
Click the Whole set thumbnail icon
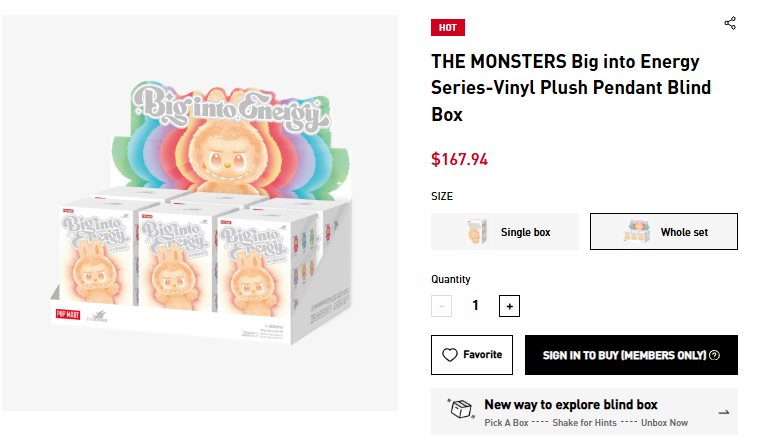pos(636,232)
